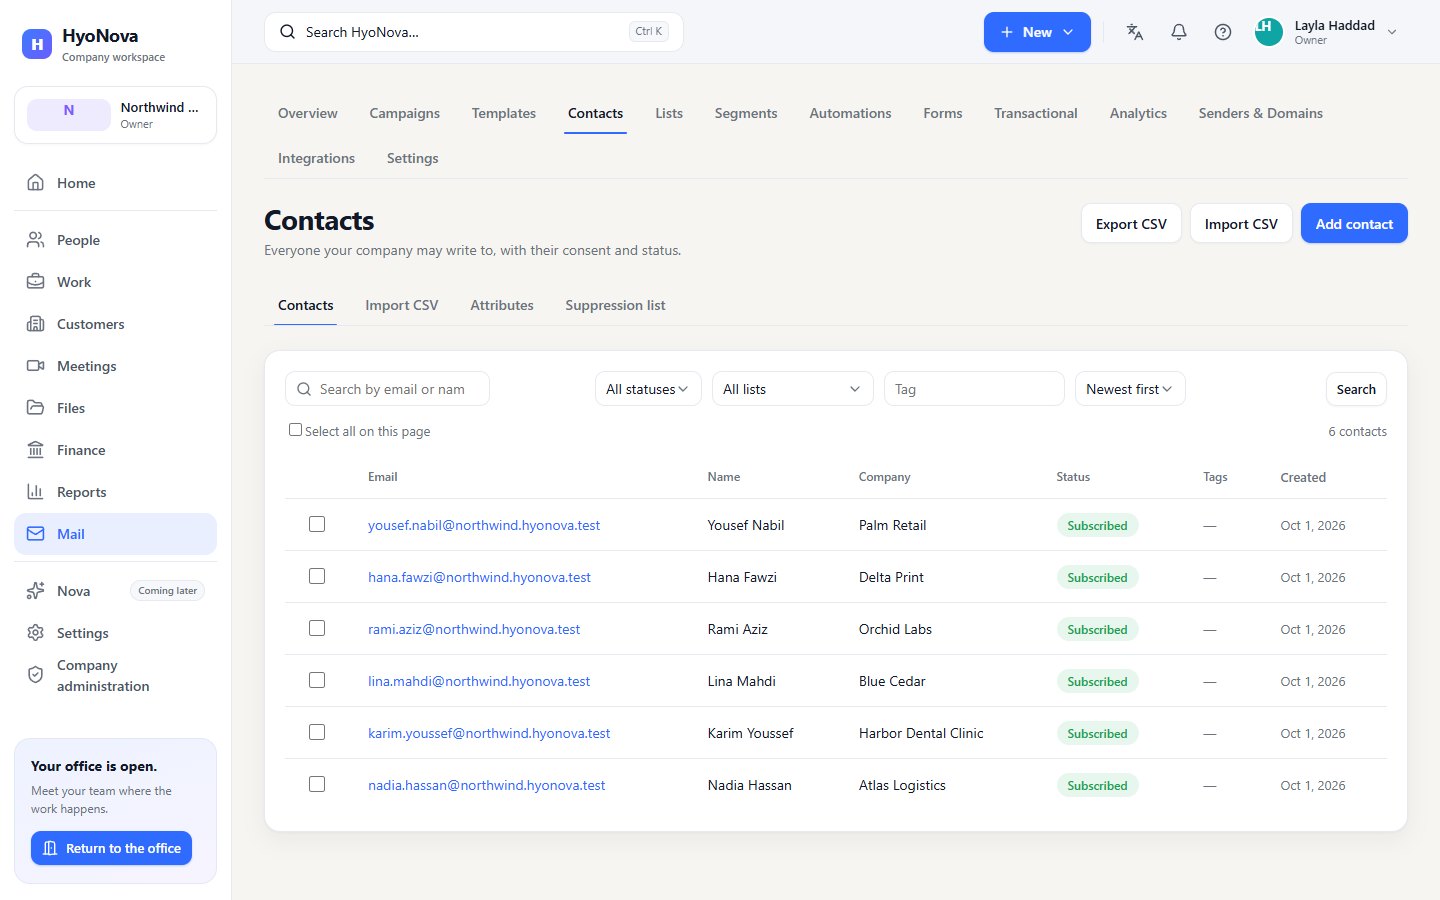This screenshot has height=900, width=1440.
Task: Click the Tag filter field
Action: [974, 389]
